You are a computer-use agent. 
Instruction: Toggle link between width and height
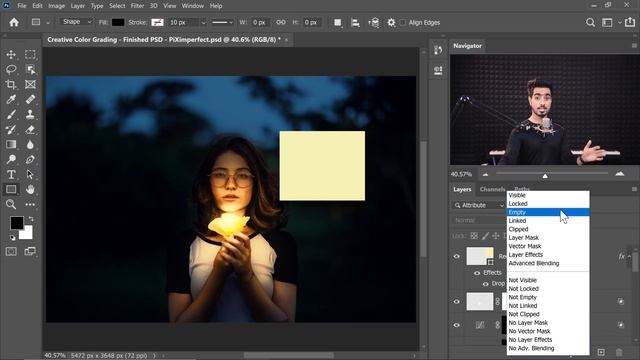click(x=281, y=22)
